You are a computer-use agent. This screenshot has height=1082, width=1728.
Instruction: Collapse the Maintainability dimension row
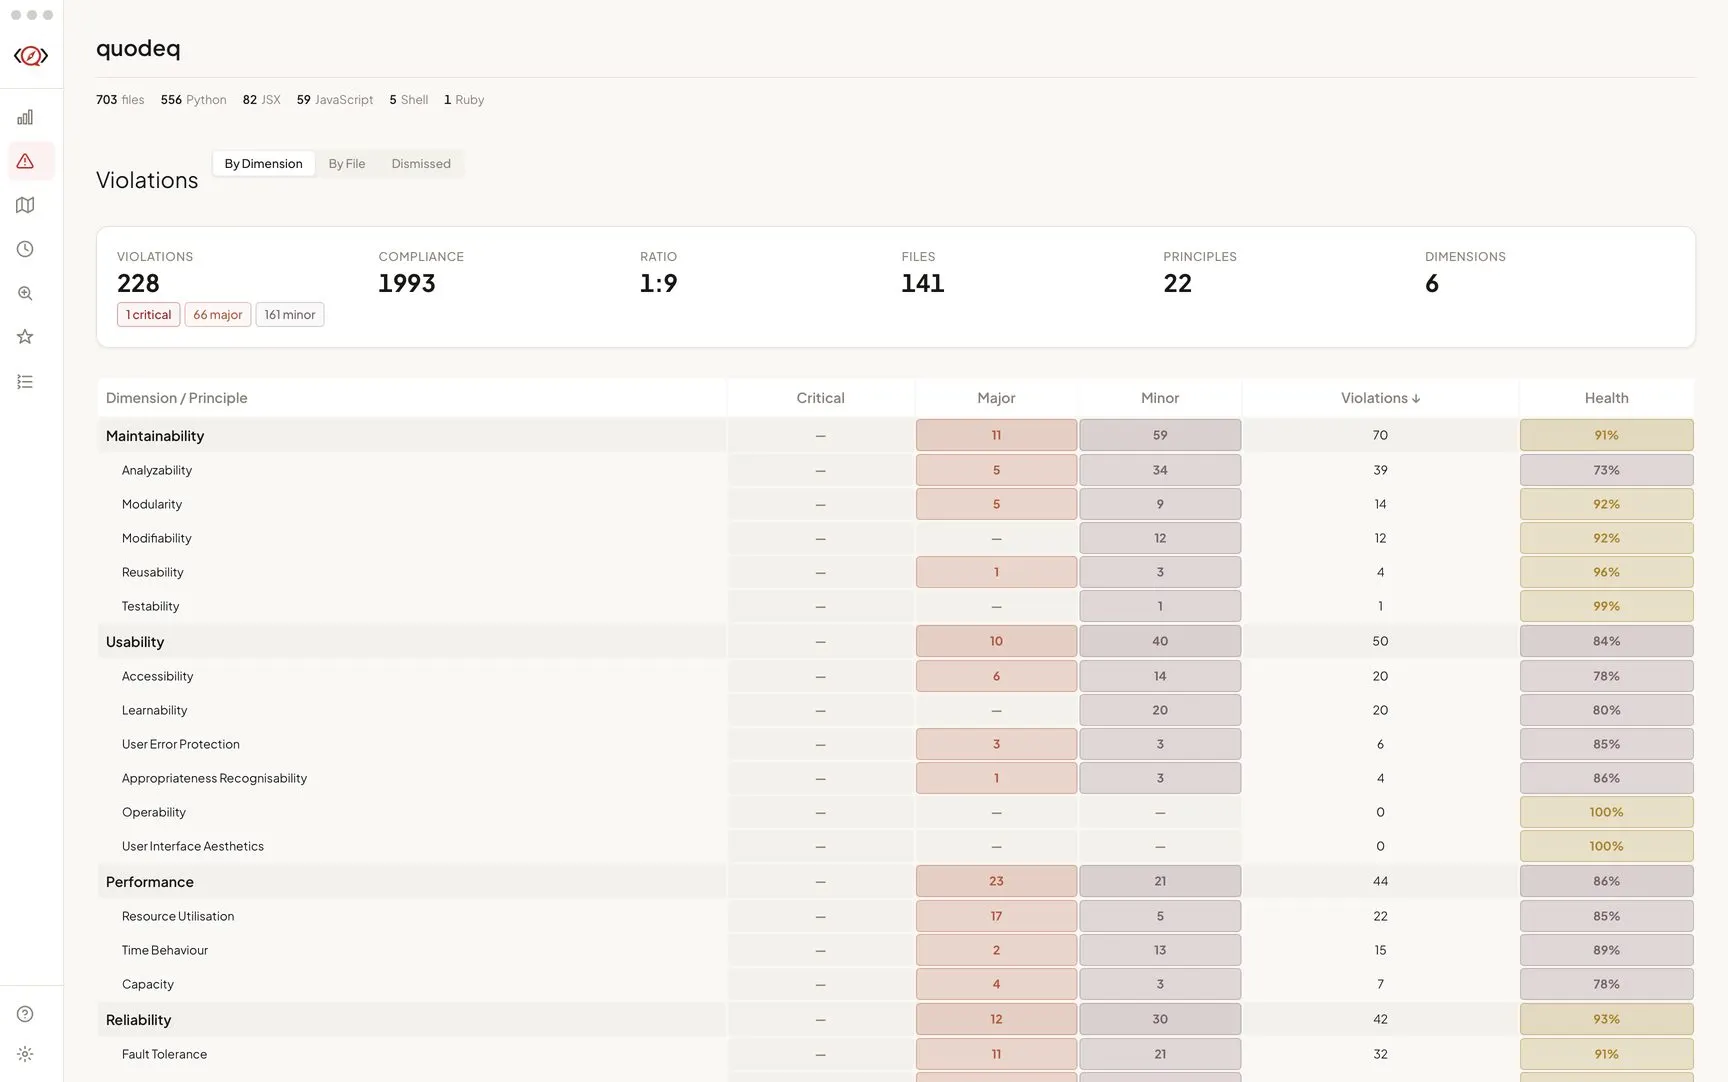point(155,436)
